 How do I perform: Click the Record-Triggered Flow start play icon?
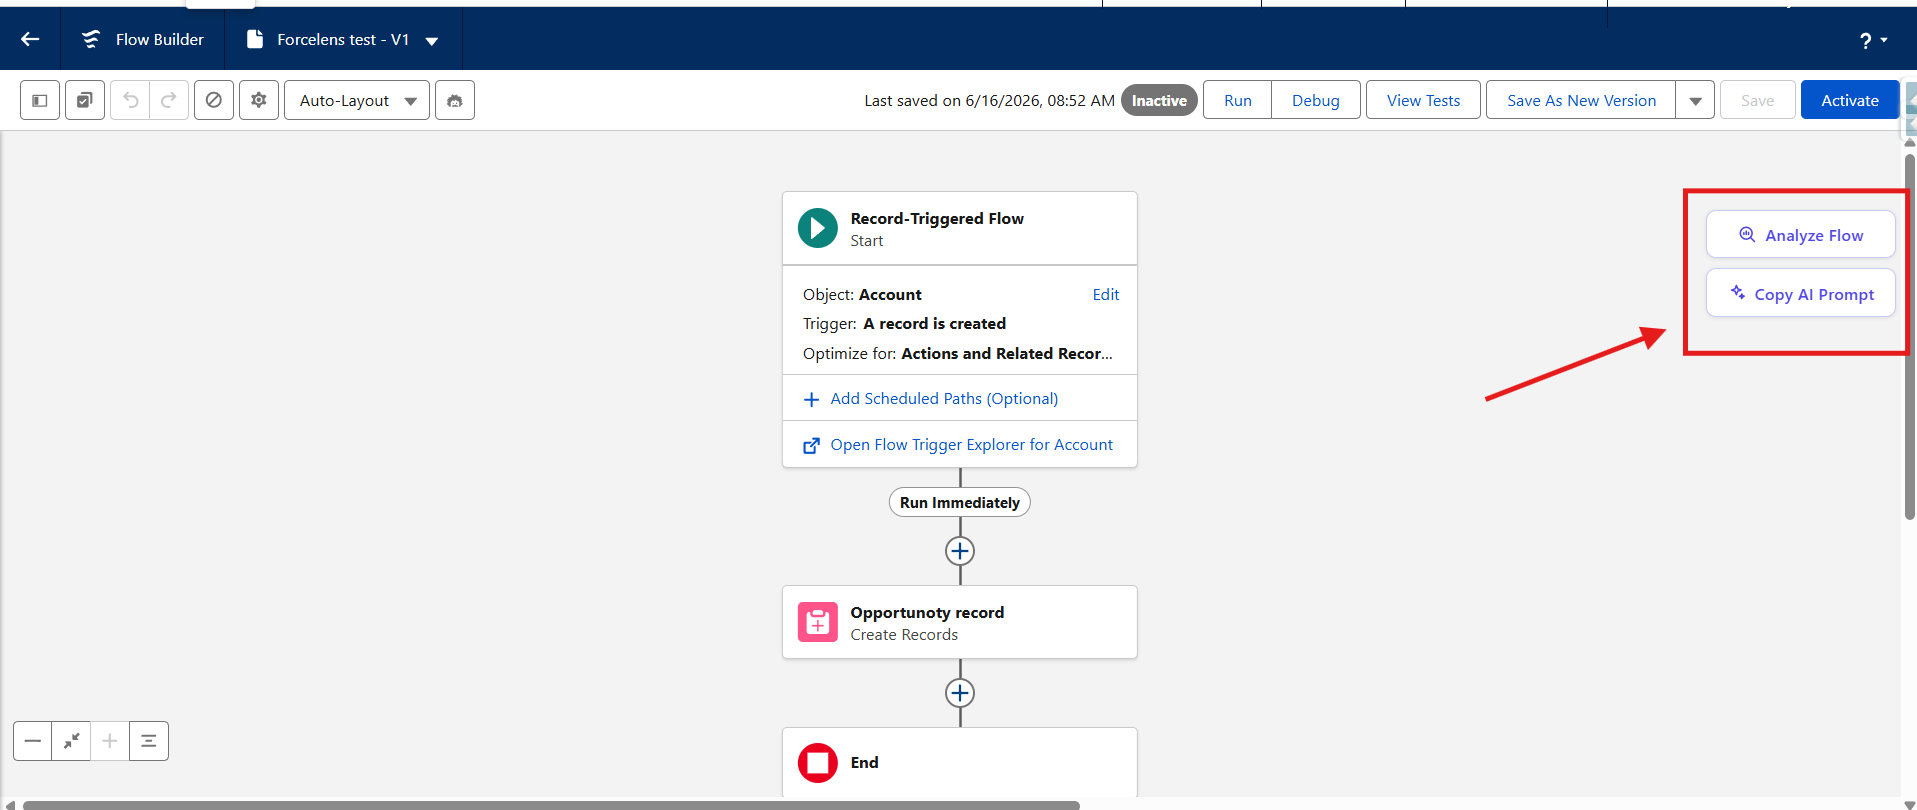[818, 228]
